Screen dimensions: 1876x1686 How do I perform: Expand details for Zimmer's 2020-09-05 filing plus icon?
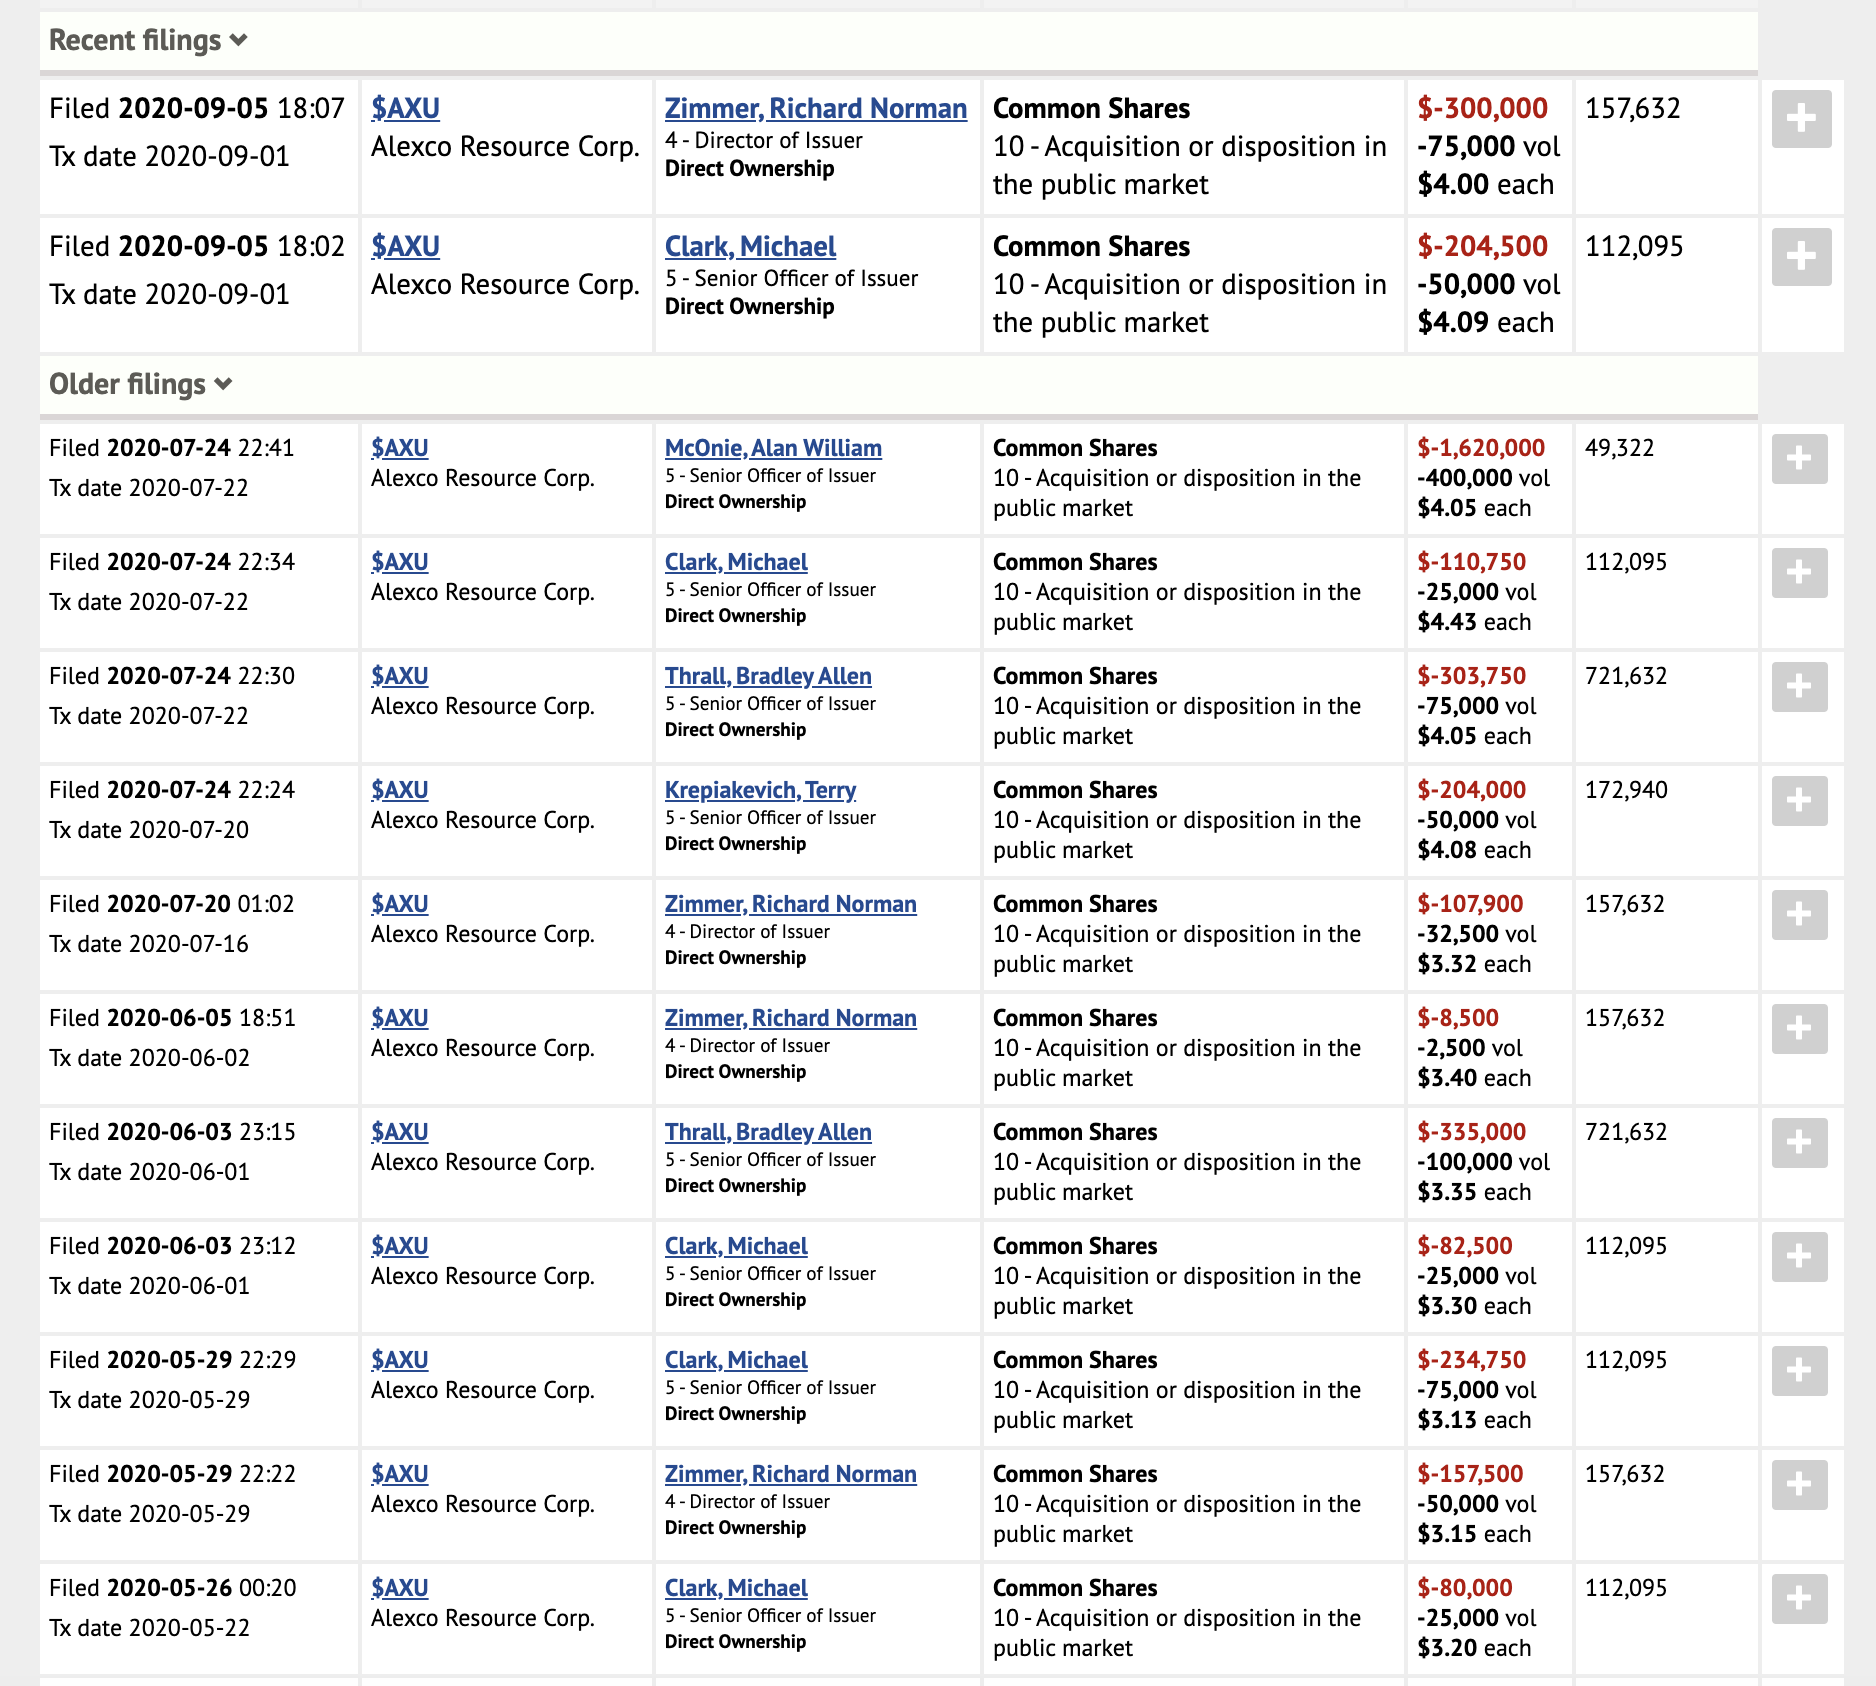tap(1801, 119)
